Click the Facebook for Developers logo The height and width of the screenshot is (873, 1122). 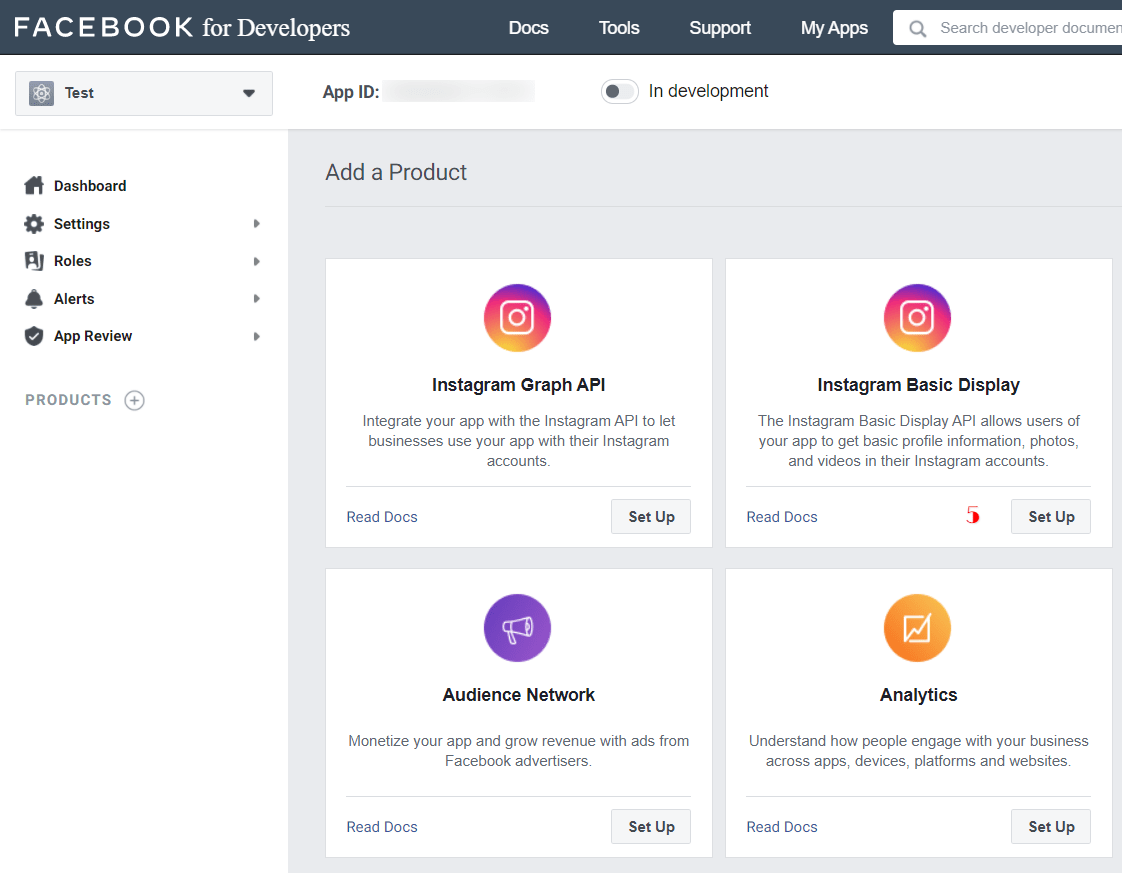182,28
